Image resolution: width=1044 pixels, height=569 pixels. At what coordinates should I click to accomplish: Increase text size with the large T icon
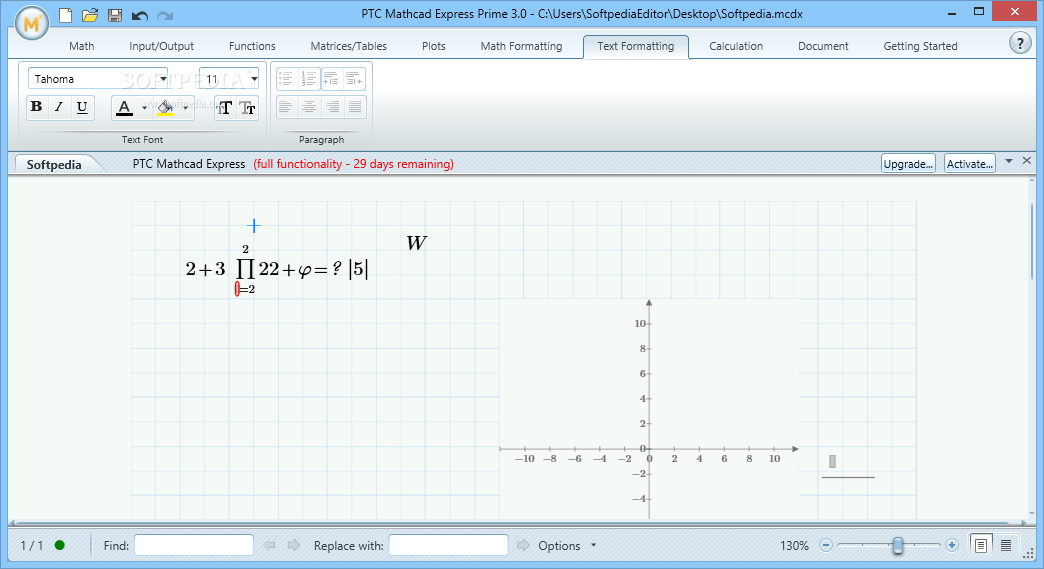(224, 108)
